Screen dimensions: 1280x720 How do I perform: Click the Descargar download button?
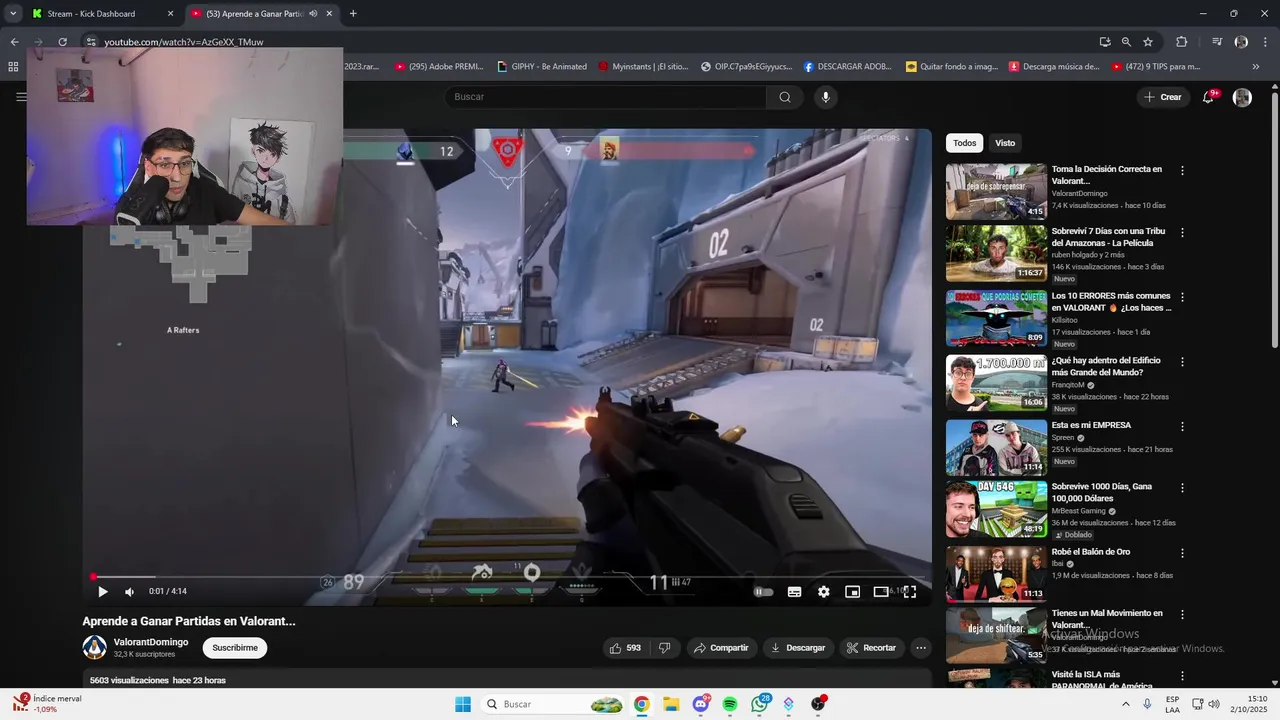click(x=798, y=648)
